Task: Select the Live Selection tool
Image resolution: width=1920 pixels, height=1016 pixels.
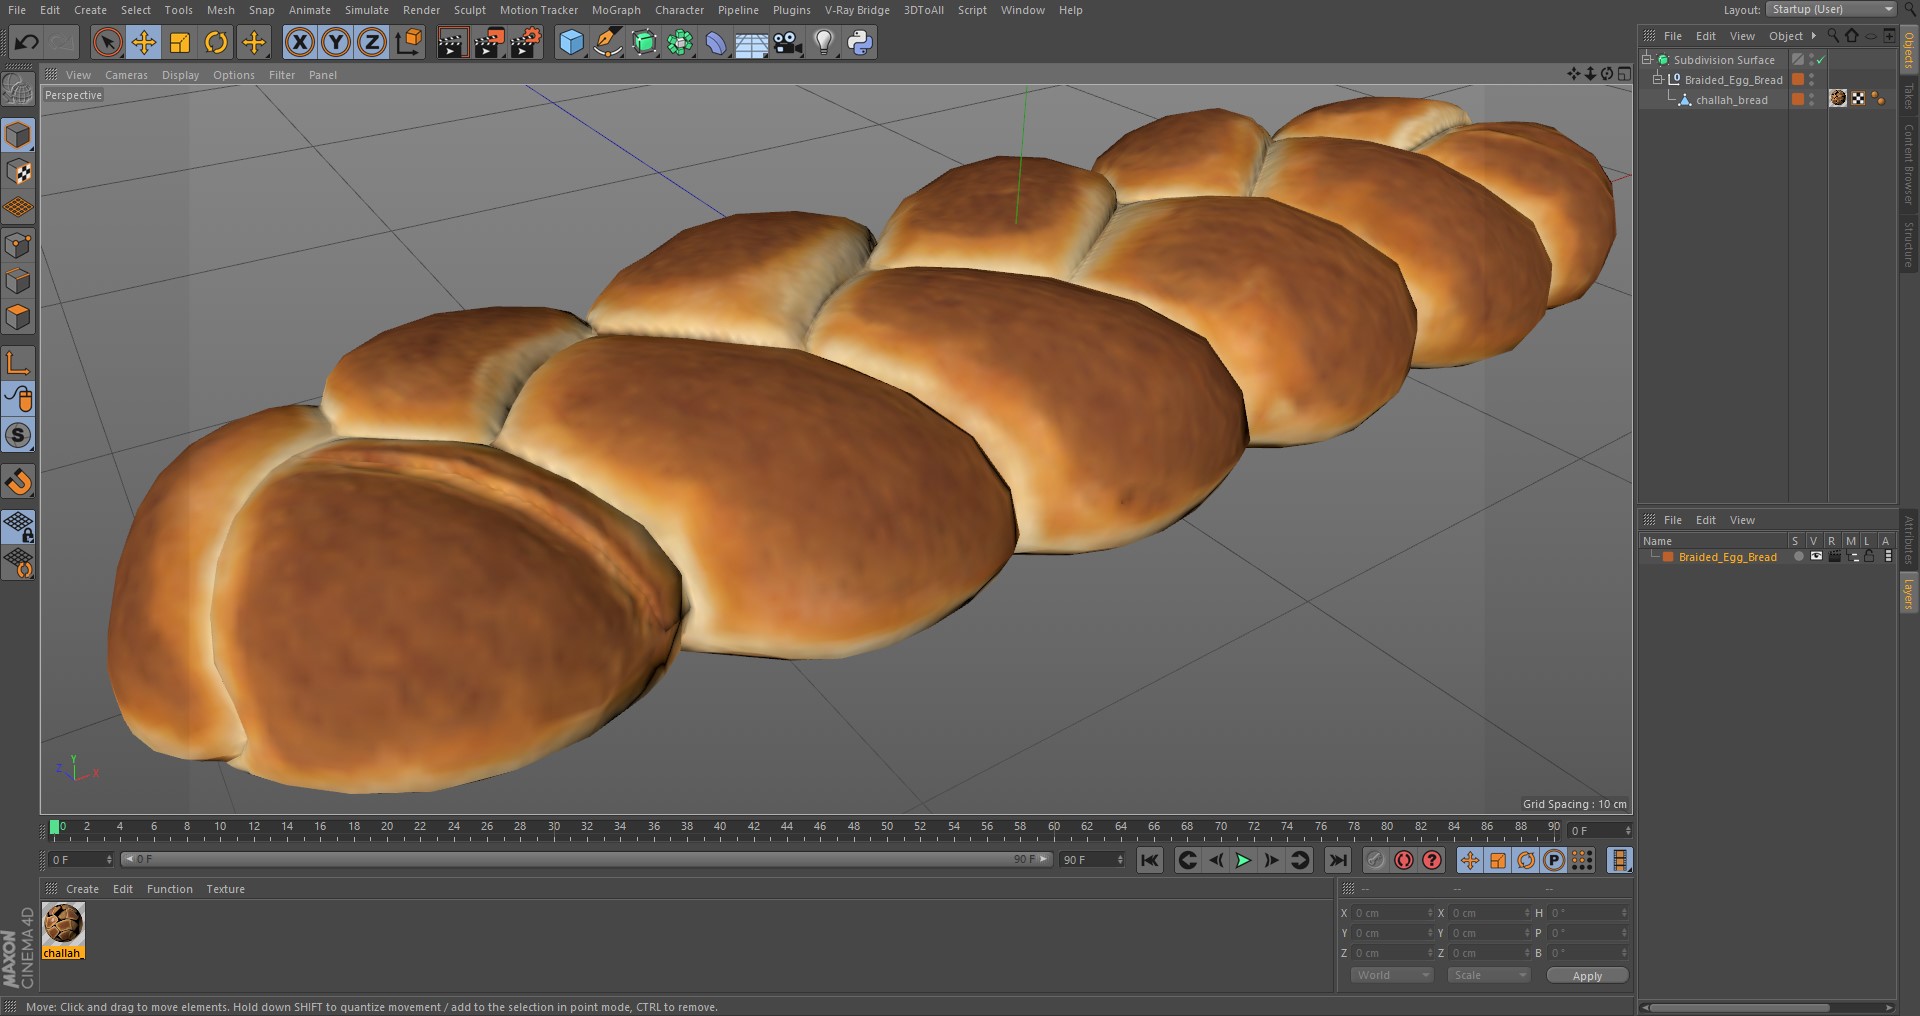Action: tap(107, 42)
